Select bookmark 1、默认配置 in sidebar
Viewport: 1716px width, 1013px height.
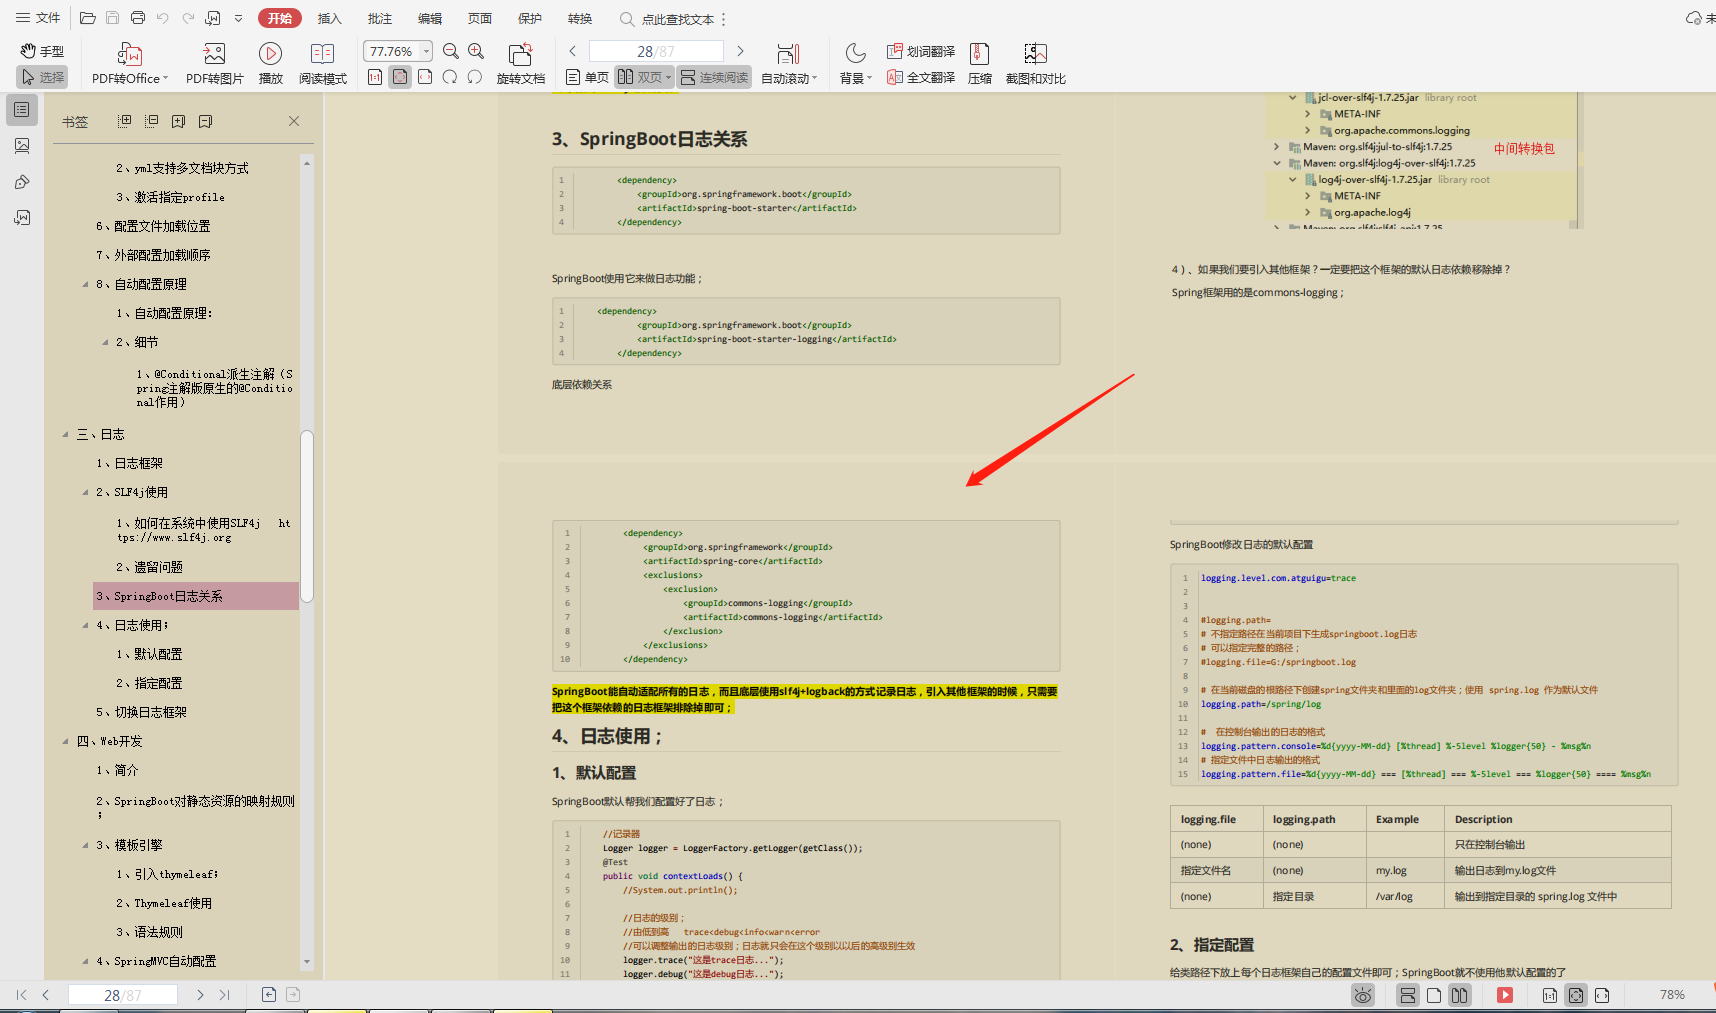coord(150,653)
